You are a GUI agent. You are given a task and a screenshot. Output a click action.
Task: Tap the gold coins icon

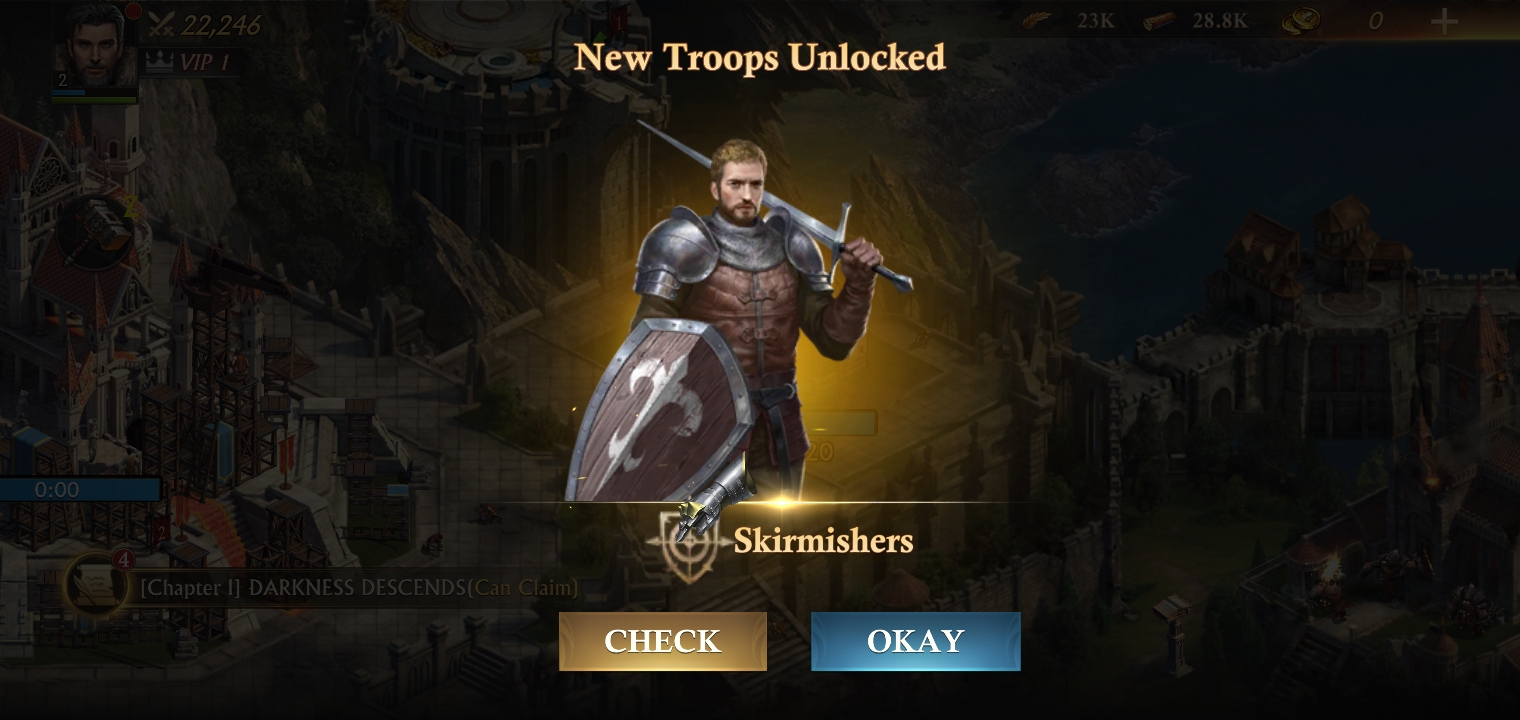[x=1301, y=20]
